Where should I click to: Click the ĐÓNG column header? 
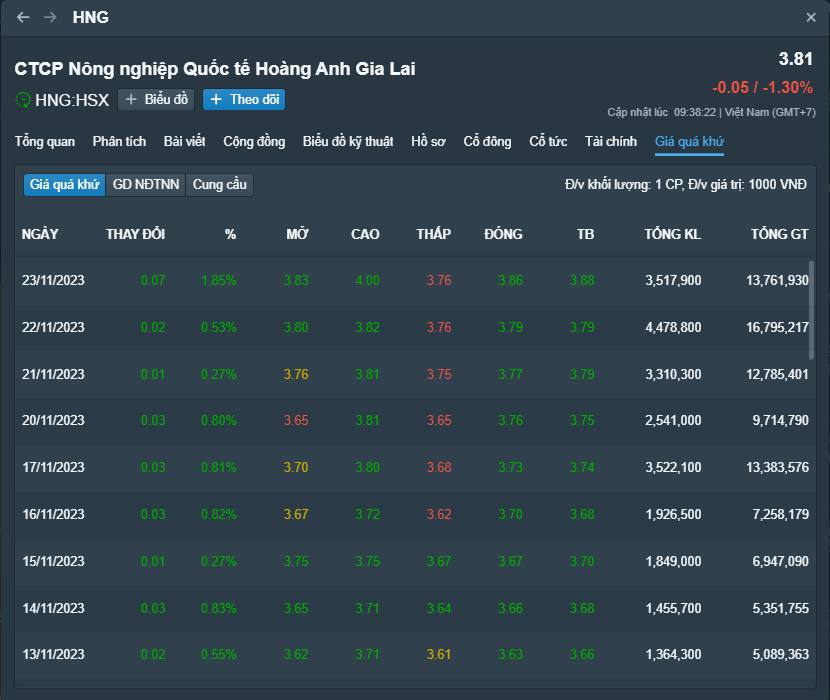click(x=503, y=234)
